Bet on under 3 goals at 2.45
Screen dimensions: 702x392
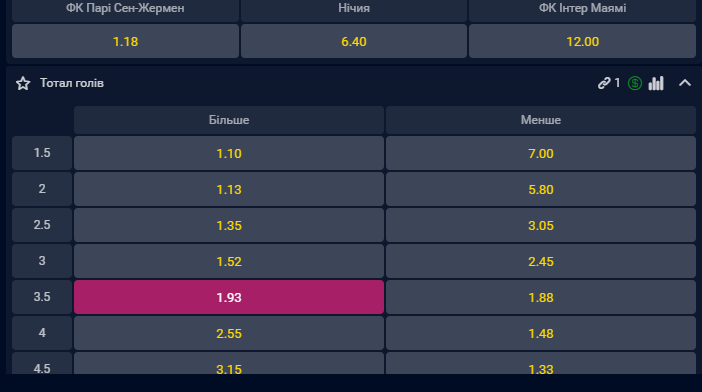click(541, 261)
